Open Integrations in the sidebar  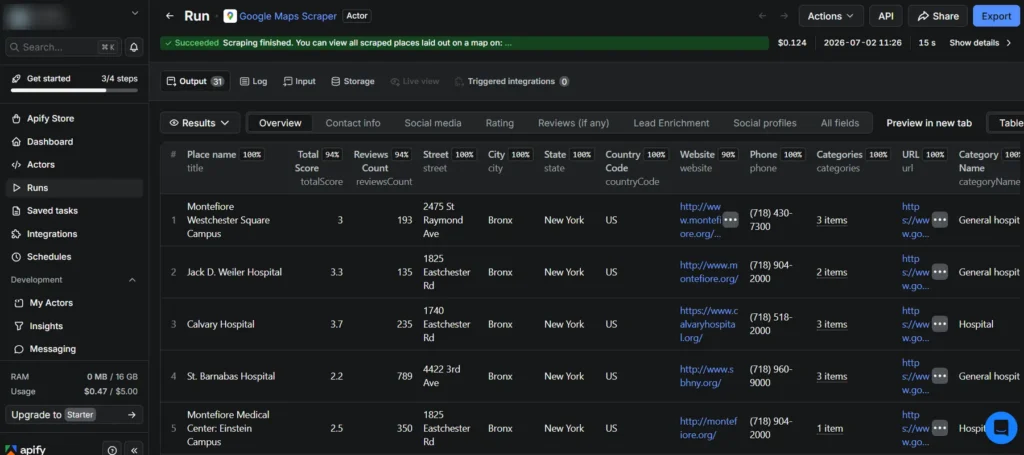coord(52,234)
